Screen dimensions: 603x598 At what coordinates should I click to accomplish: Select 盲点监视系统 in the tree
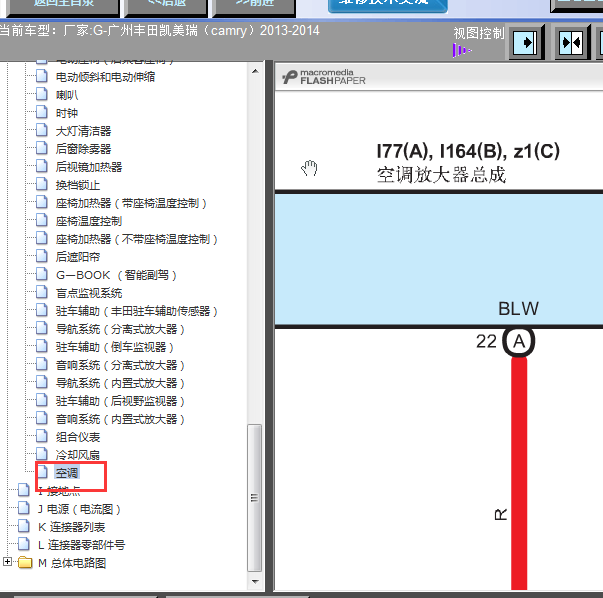[89, 293]
